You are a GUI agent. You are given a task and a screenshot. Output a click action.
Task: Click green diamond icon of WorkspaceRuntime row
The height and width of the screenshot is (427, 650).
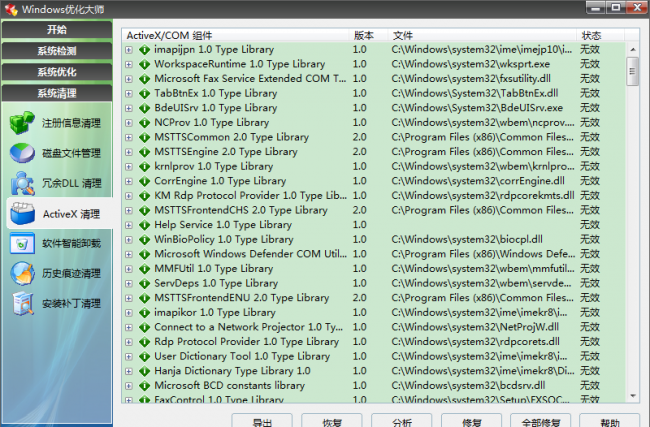(x=144, y=64)
